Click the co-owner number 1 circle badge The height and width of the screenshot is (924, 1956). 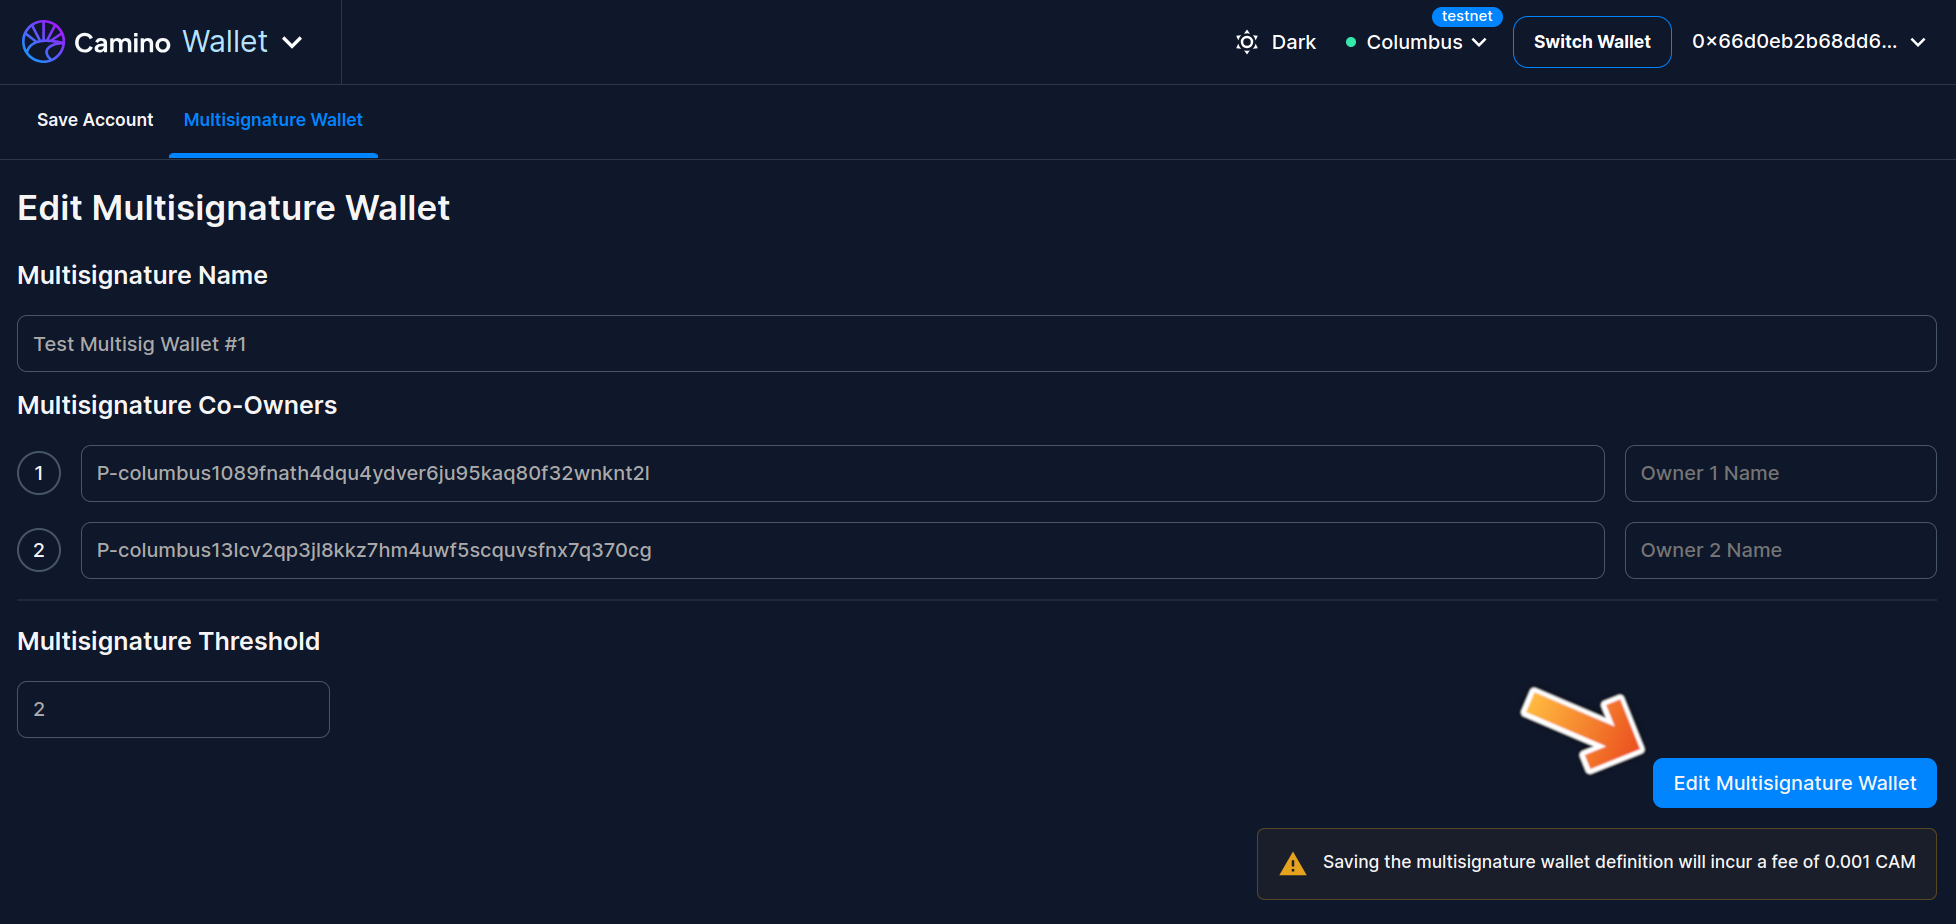[x=39, y=473]
